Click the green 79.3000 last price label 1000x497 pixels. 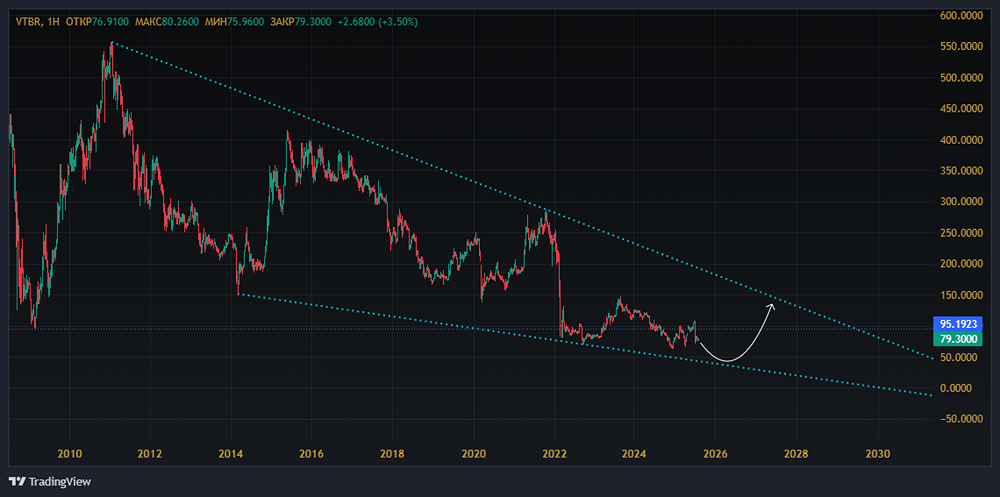959,339
